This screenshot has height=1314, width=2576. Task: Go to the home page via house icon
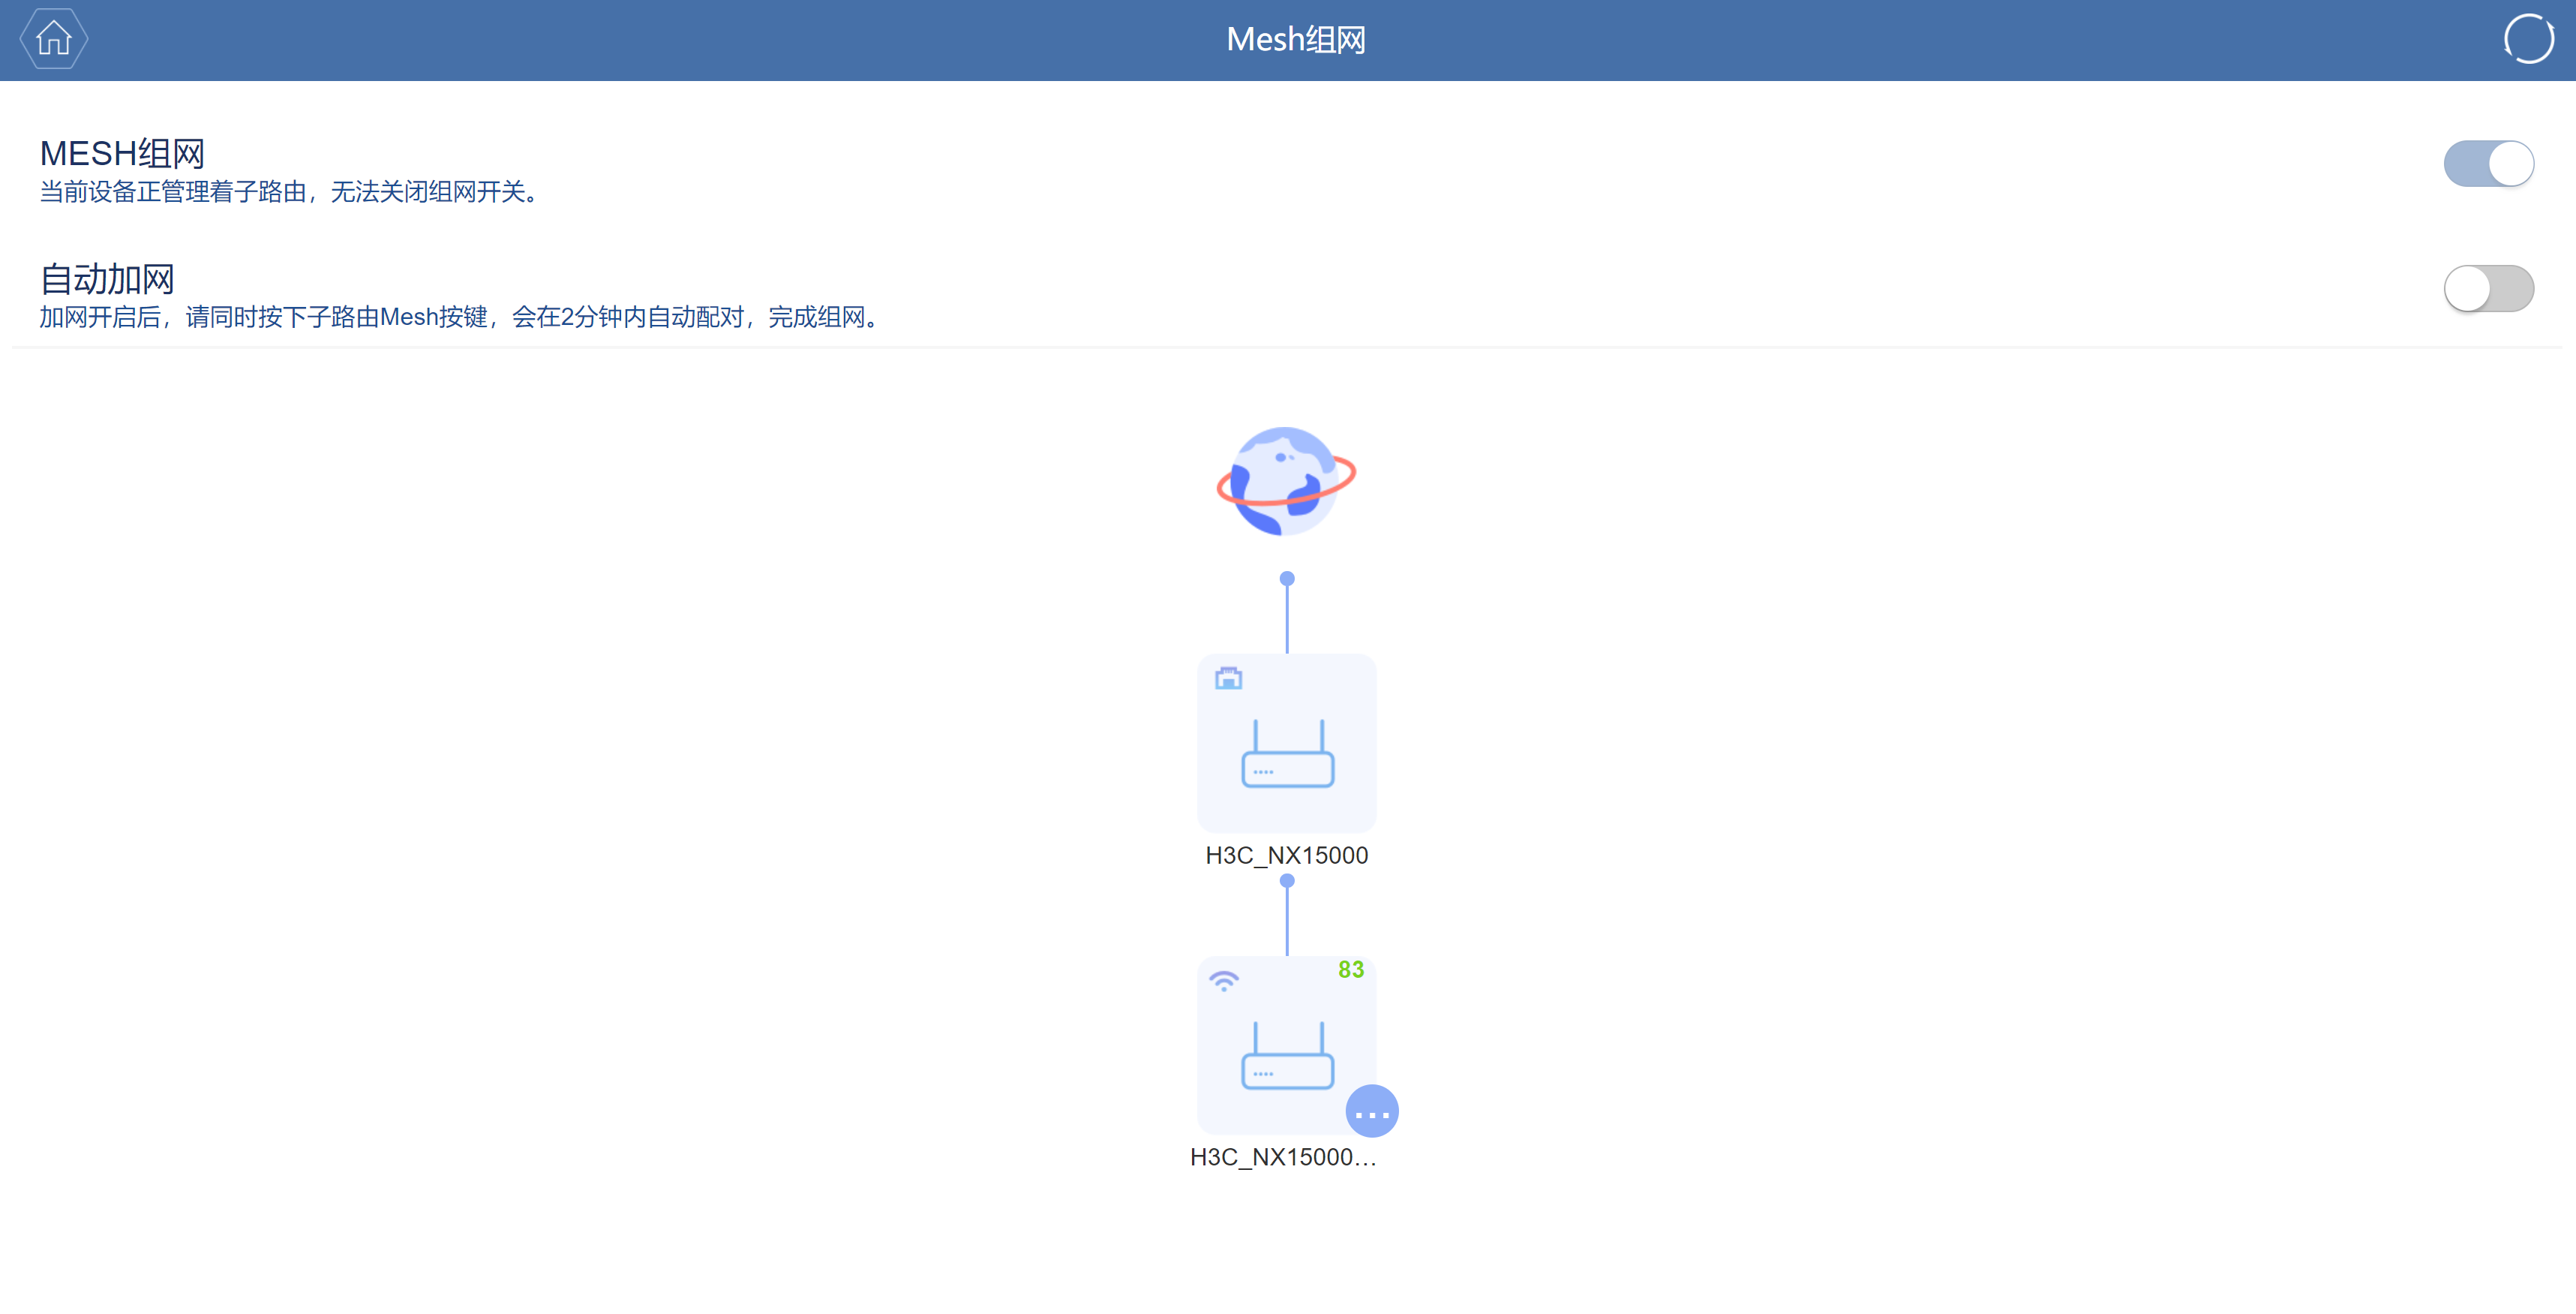click(x=54, y=39)
